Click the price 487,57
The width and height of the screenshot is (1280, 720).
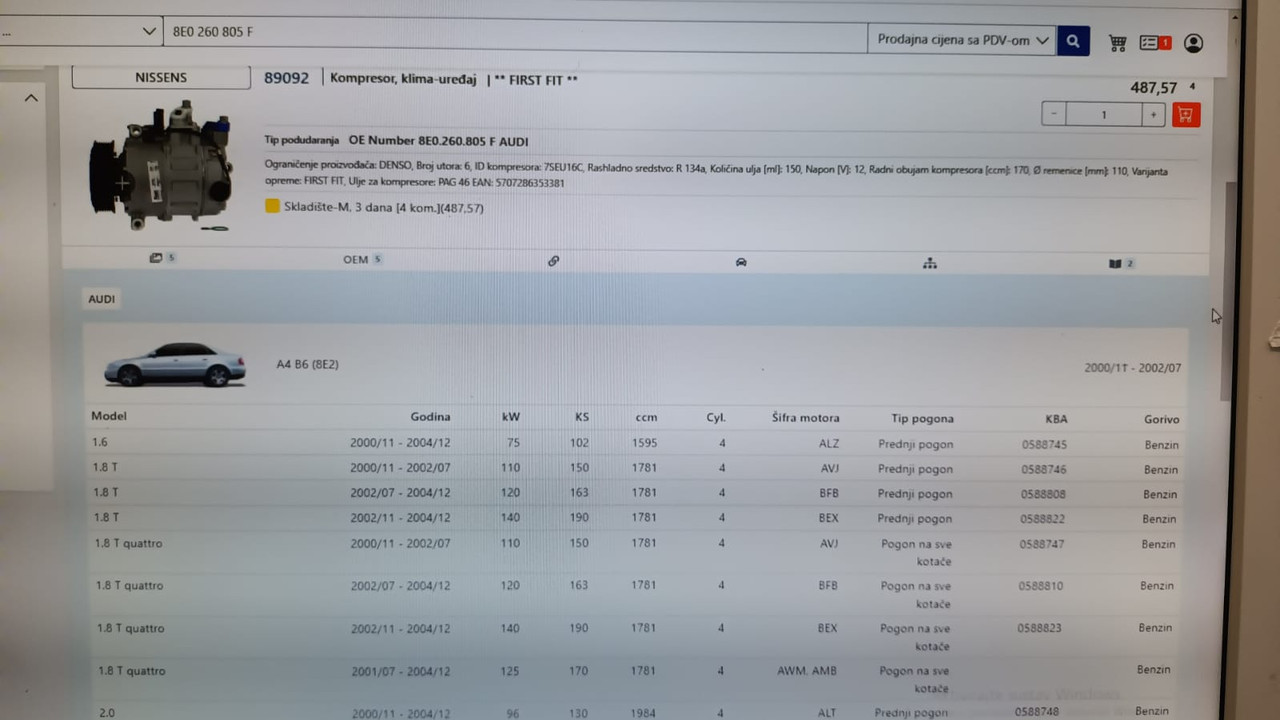[1154, 88]
